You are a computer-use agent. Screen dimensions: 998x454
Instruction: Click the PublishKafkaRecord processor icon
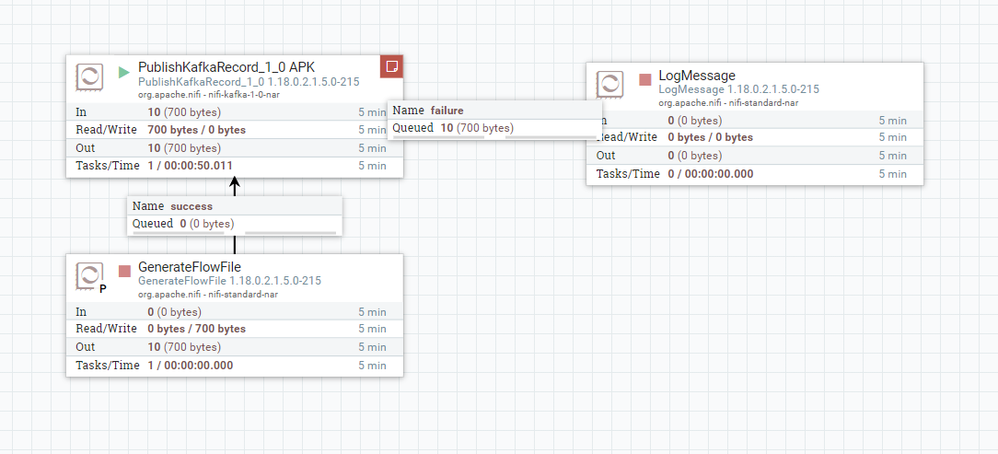pos(89,77)
